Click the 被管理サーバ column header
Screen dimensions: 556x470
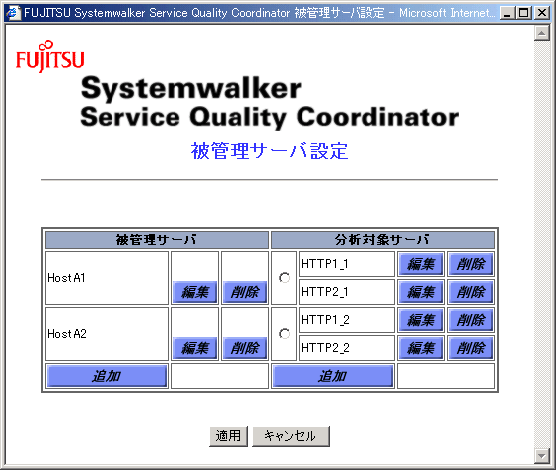click(157, 240)
